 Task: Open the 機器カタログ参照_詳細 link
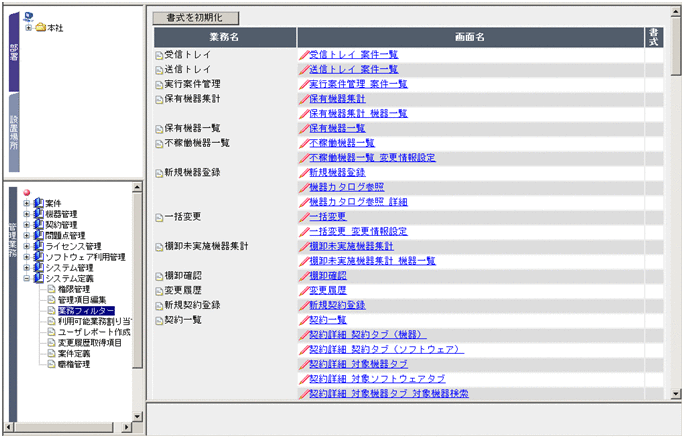[x=358, y=202]
